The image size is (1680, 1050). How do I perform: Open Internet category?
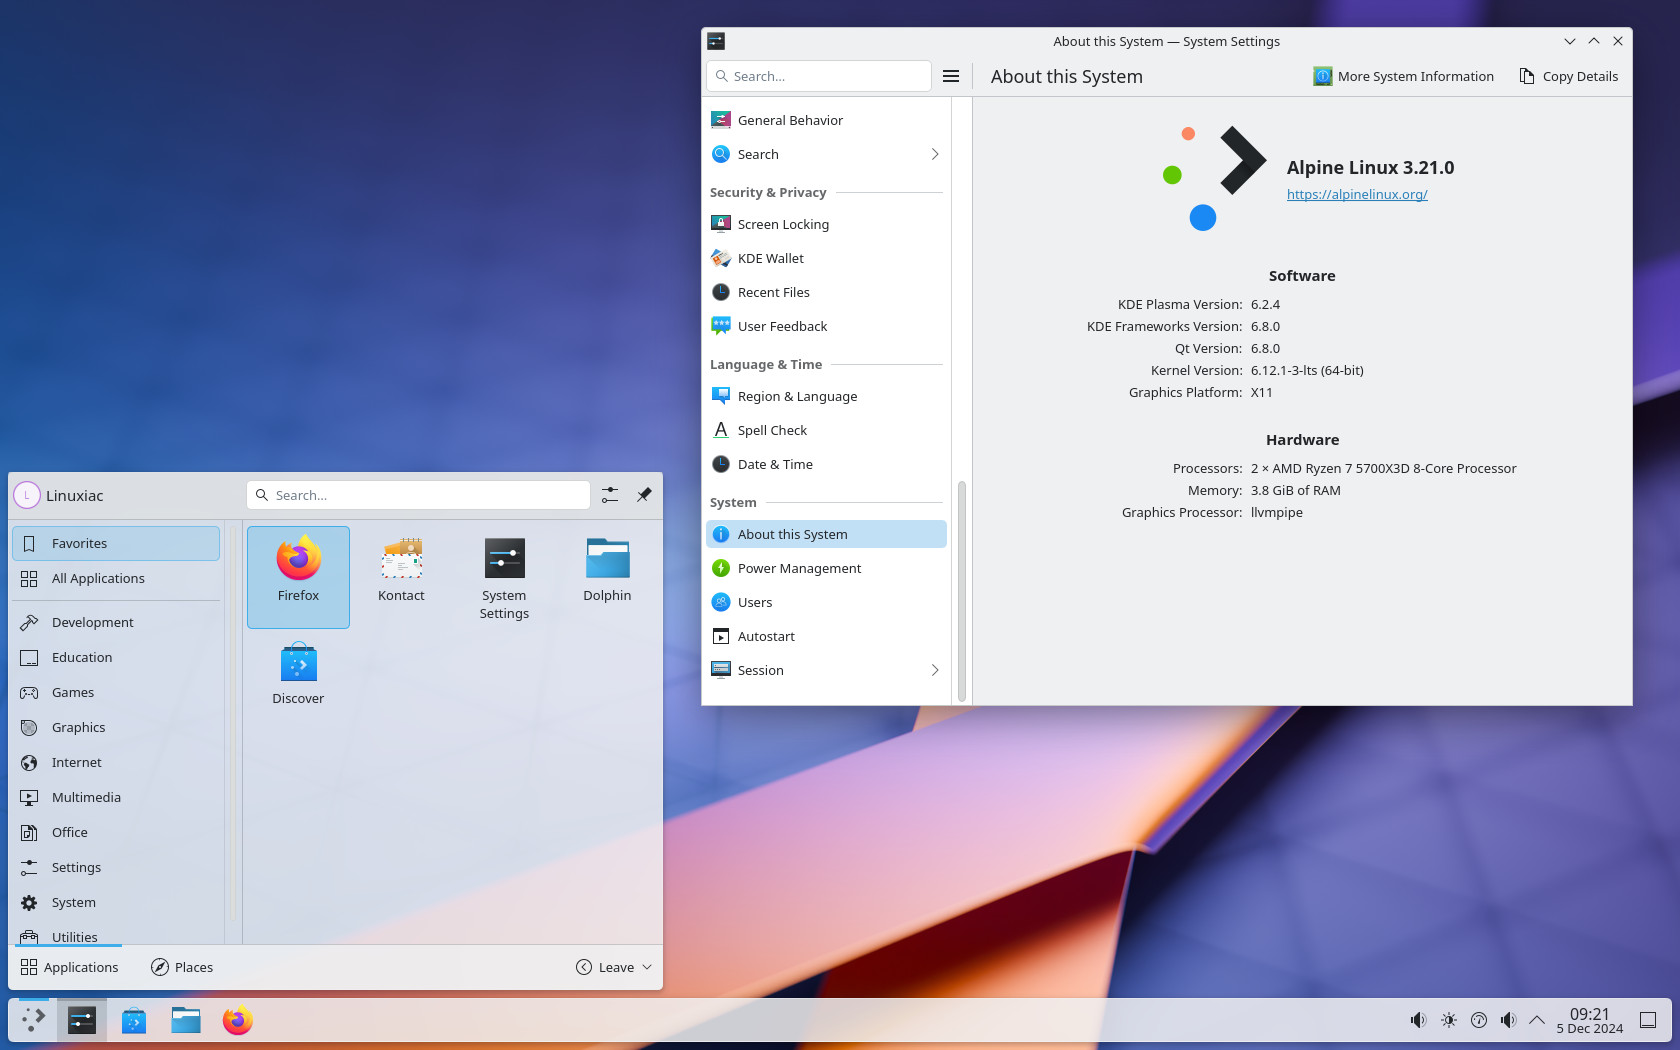116,762
